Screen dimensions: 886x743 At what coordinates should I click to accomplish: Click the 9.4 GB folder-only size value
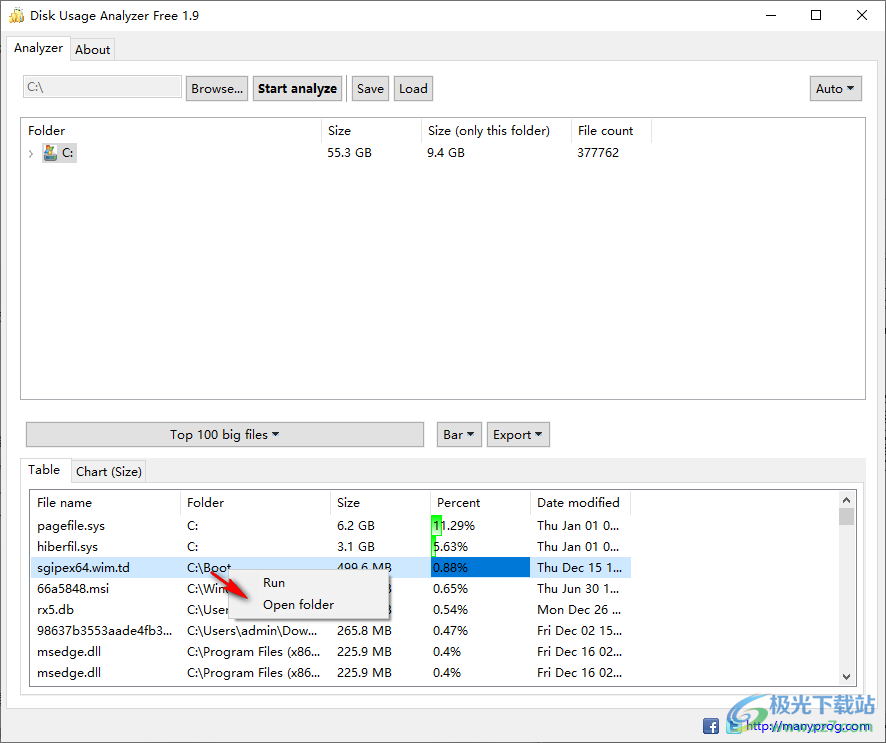[x=446, y=153]
